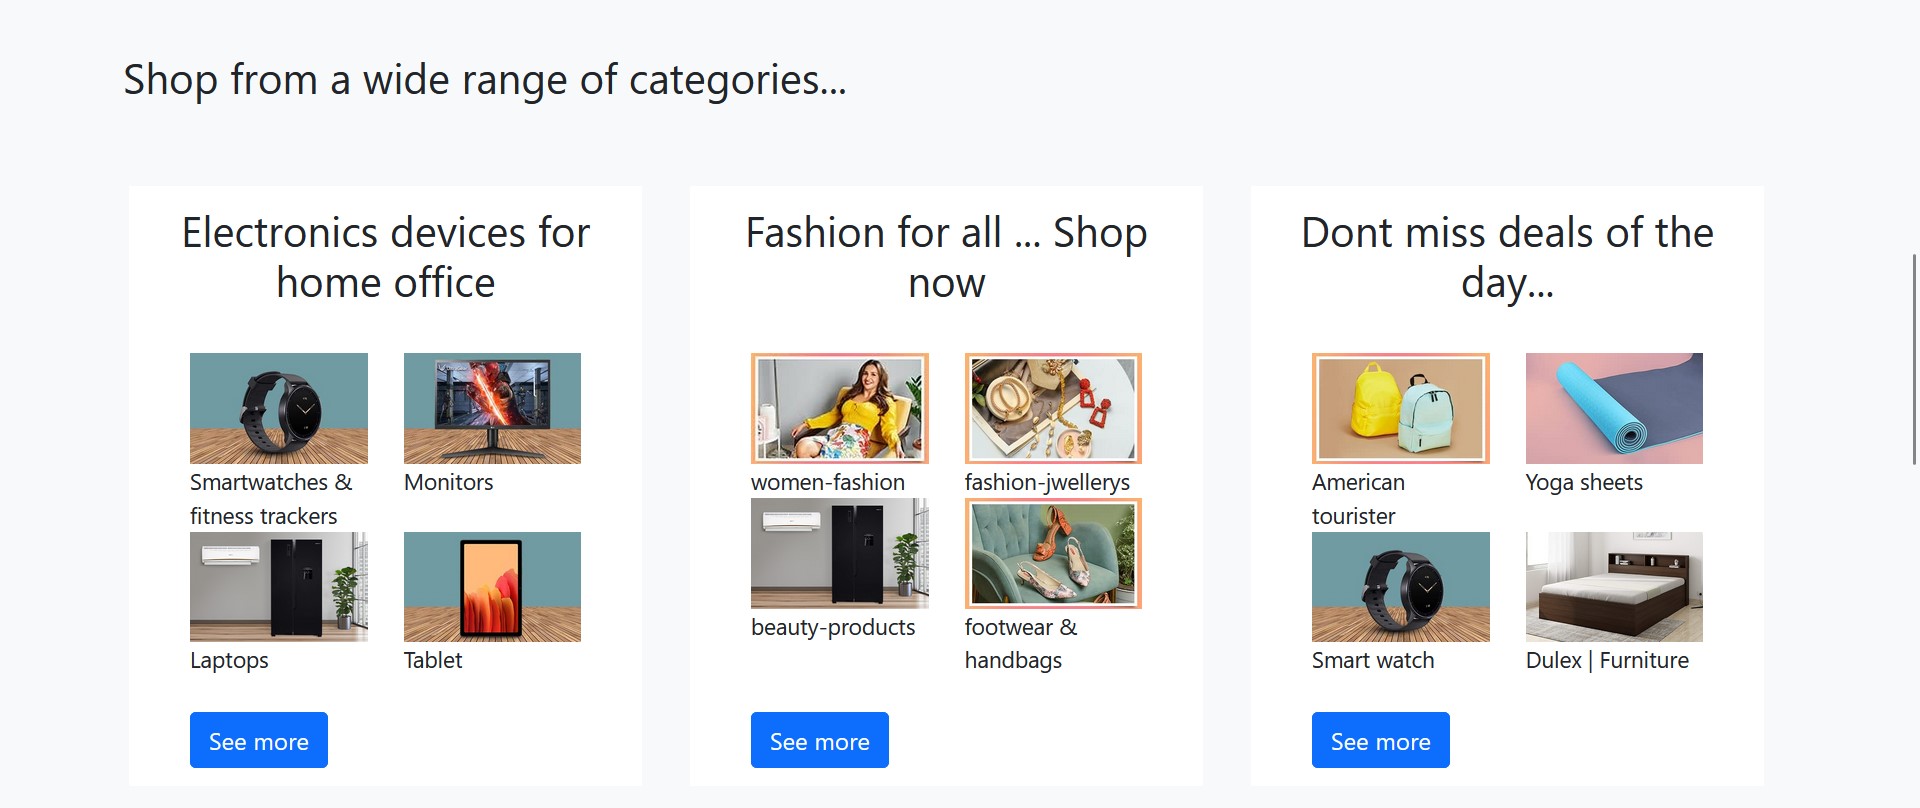1920x808 pixels.
Task: Open the American tourister backpack image
Action: click(1401, 408)
